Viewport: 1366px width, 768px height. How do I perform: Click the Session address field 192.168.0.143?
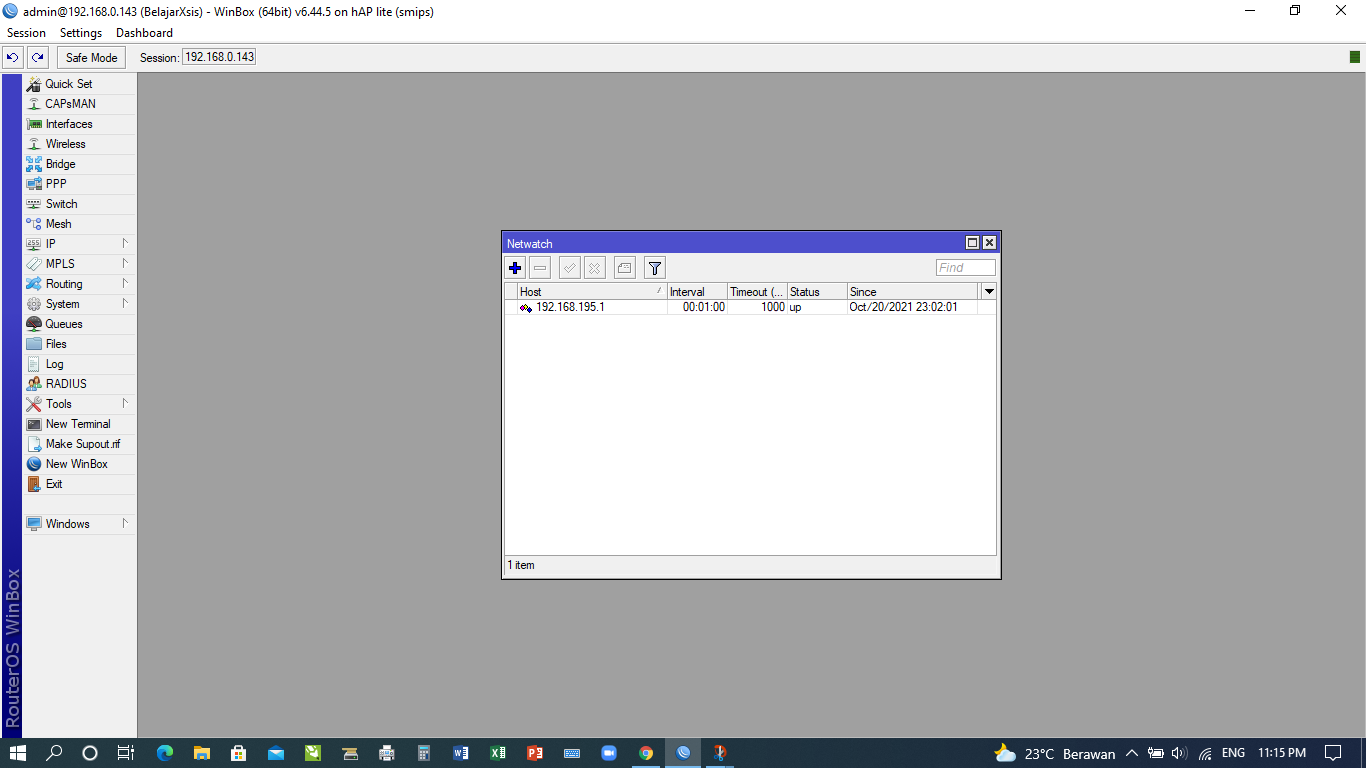tap(219, 57)
